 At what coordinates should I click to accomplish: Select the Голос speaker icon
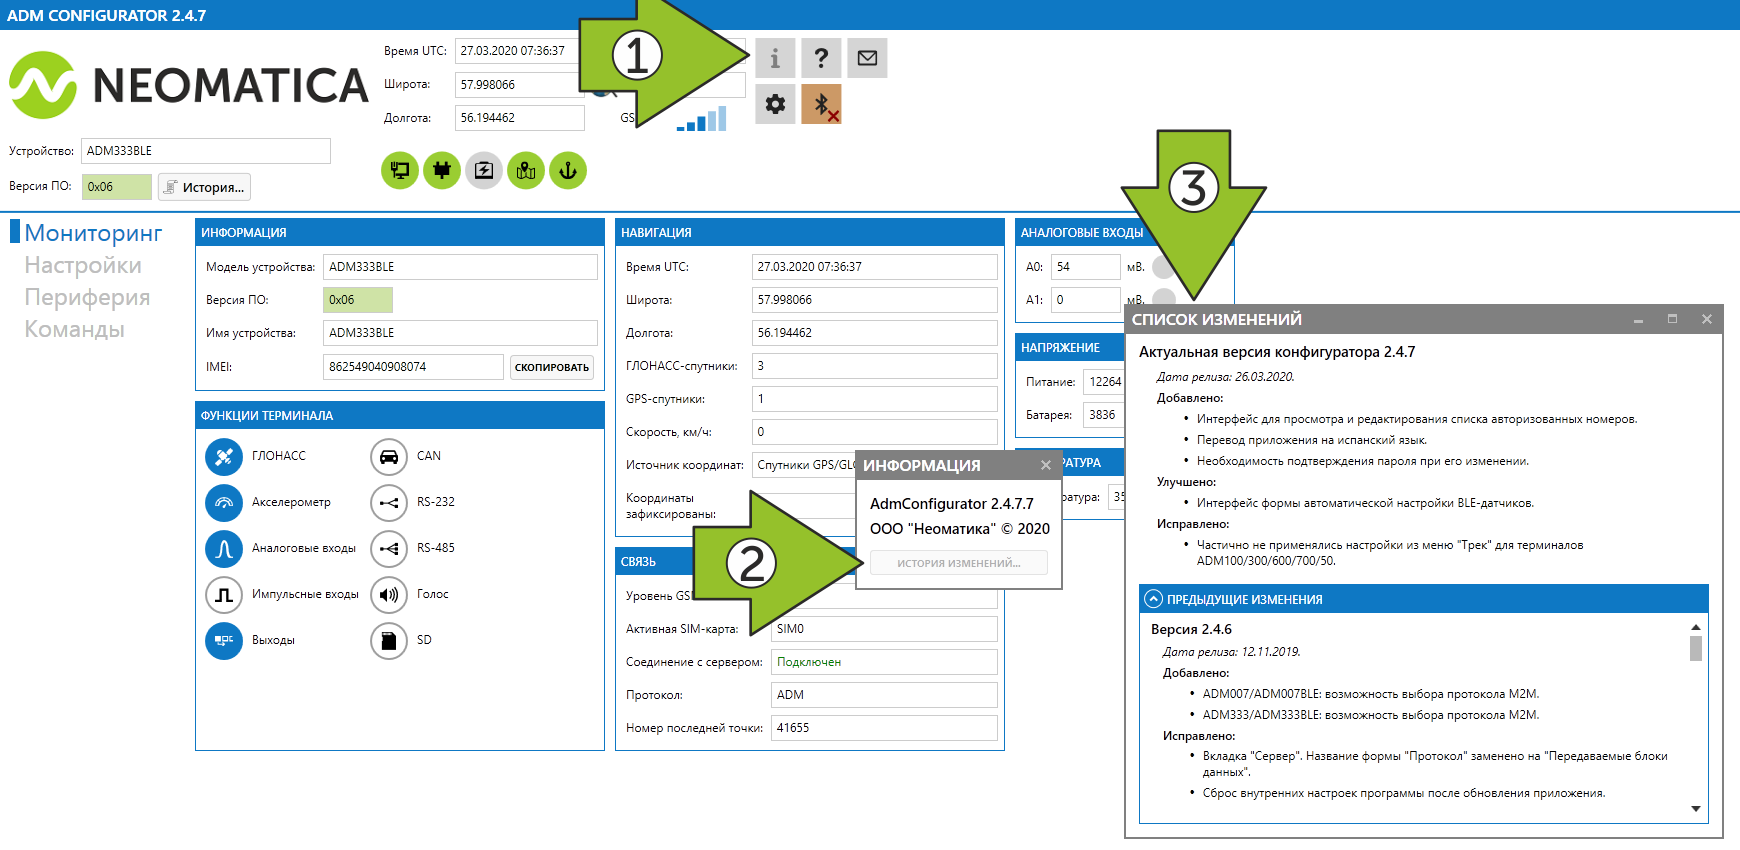(x=389, y=595)
